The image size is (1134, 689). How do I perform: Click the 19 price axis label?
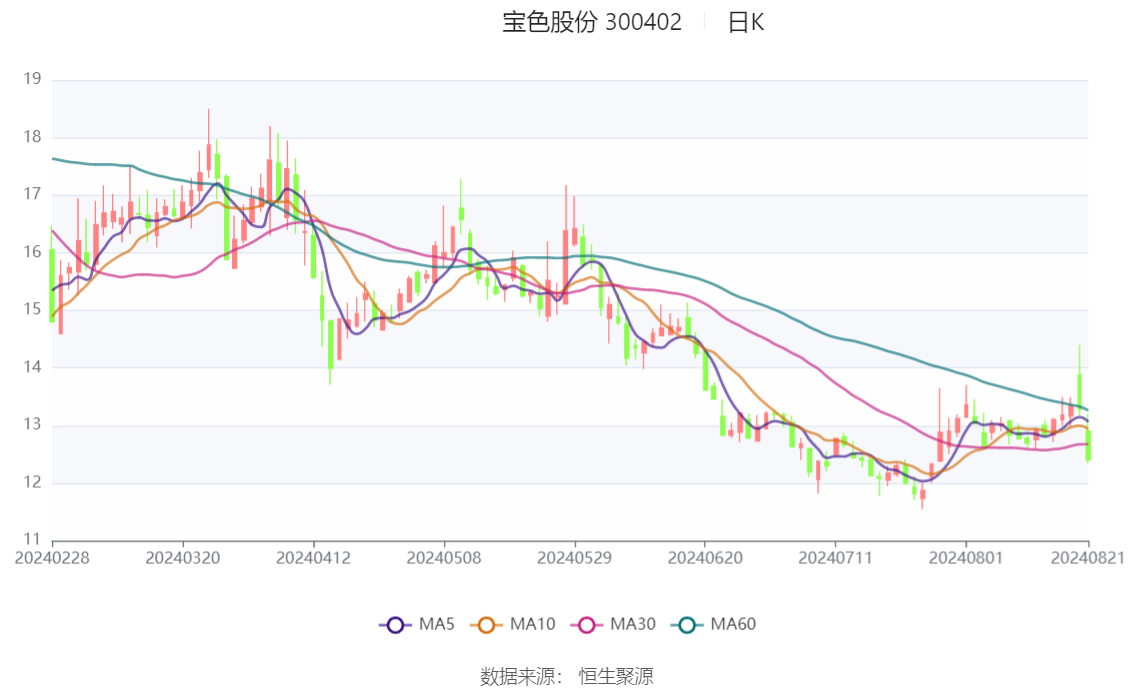(32, 79)
